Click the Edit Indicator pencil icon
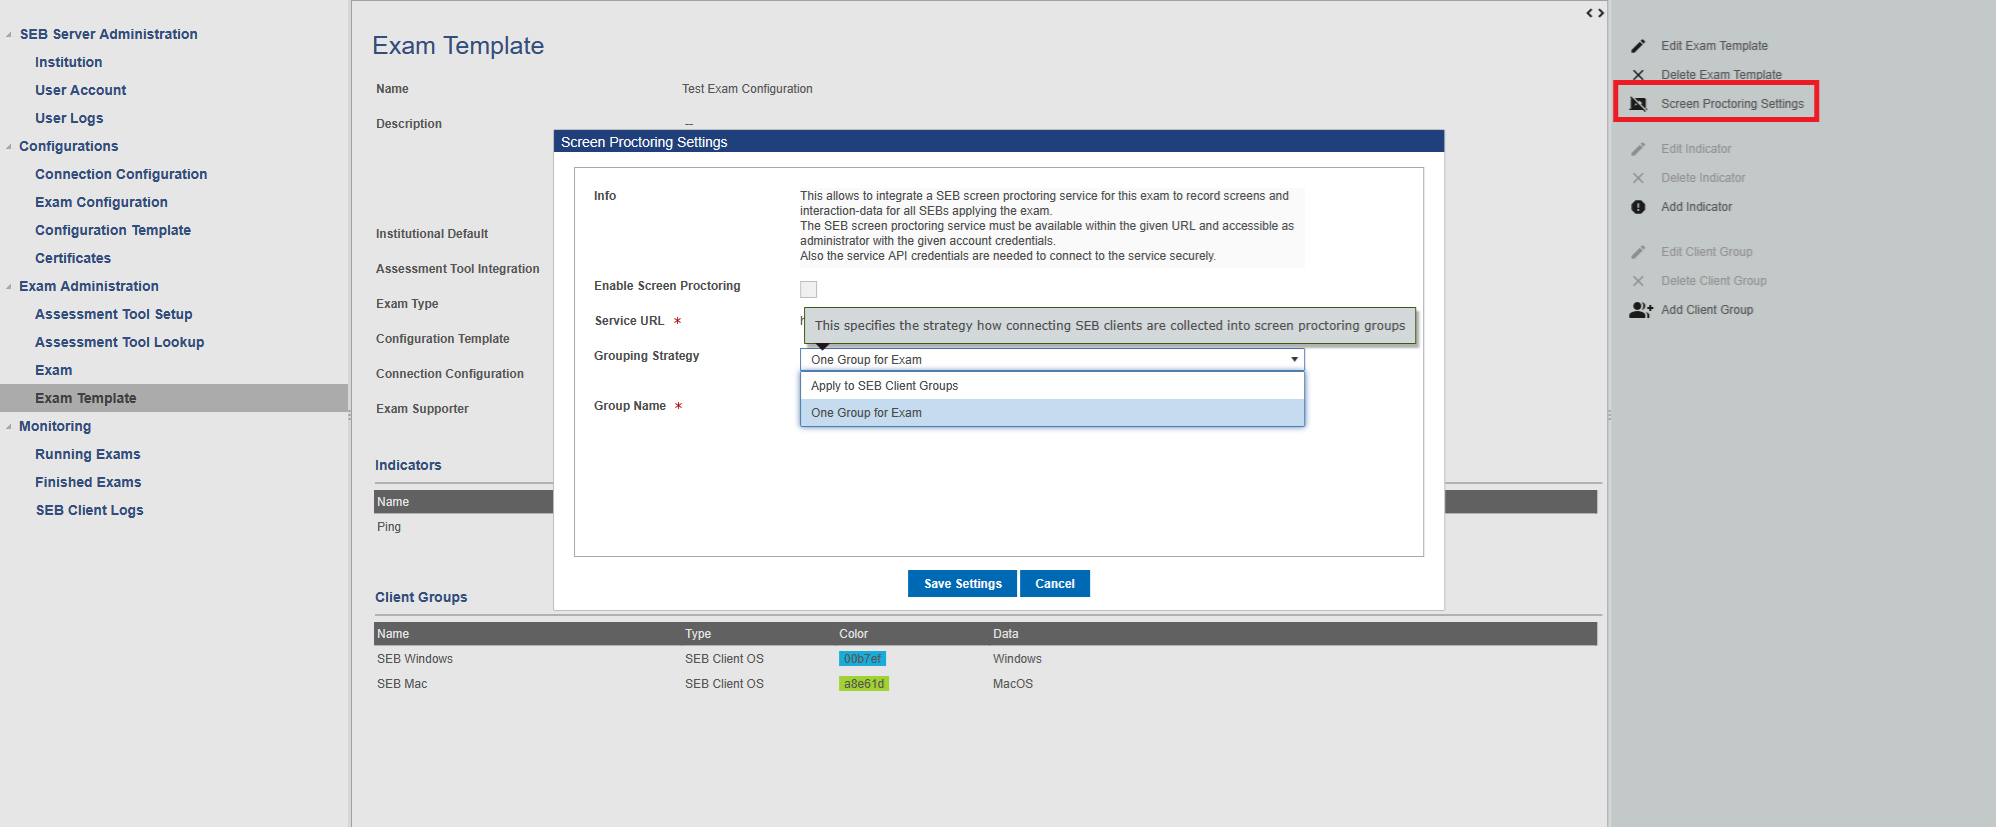This screenshot has height=827, width=1996. coord(1638,149)
